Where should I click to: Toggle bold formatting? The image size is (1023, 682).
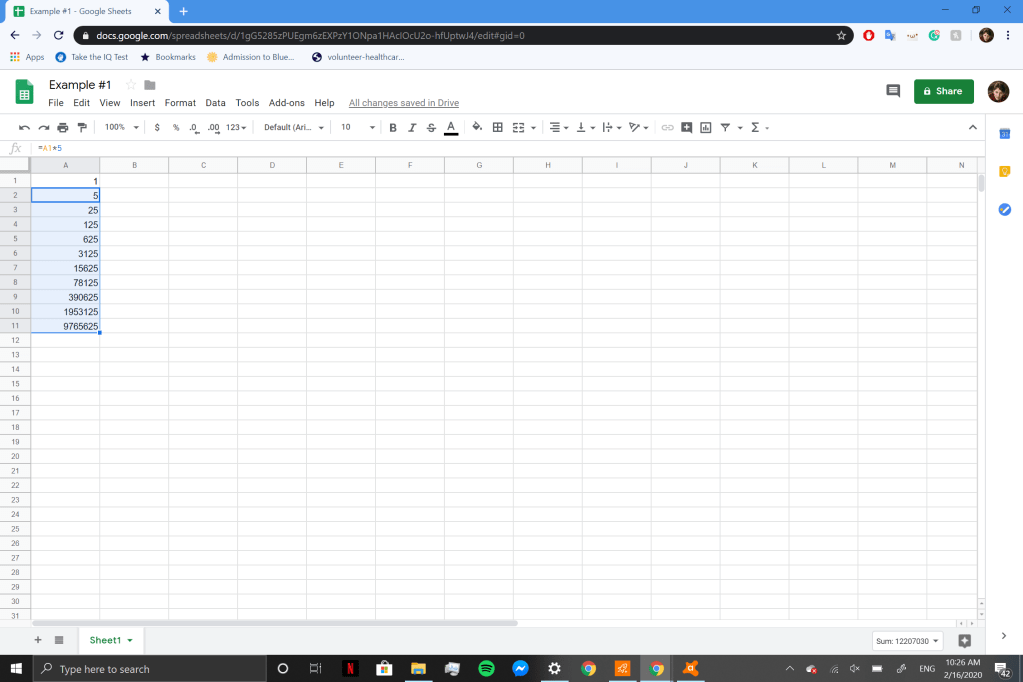click(393, 128)
